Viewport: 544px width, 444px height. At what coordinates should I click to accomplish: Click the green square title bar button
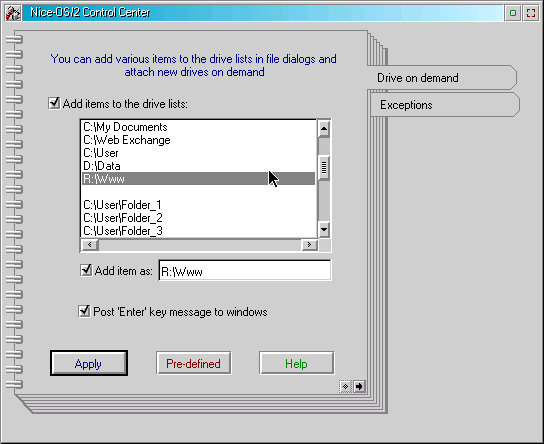click(513, 13)
